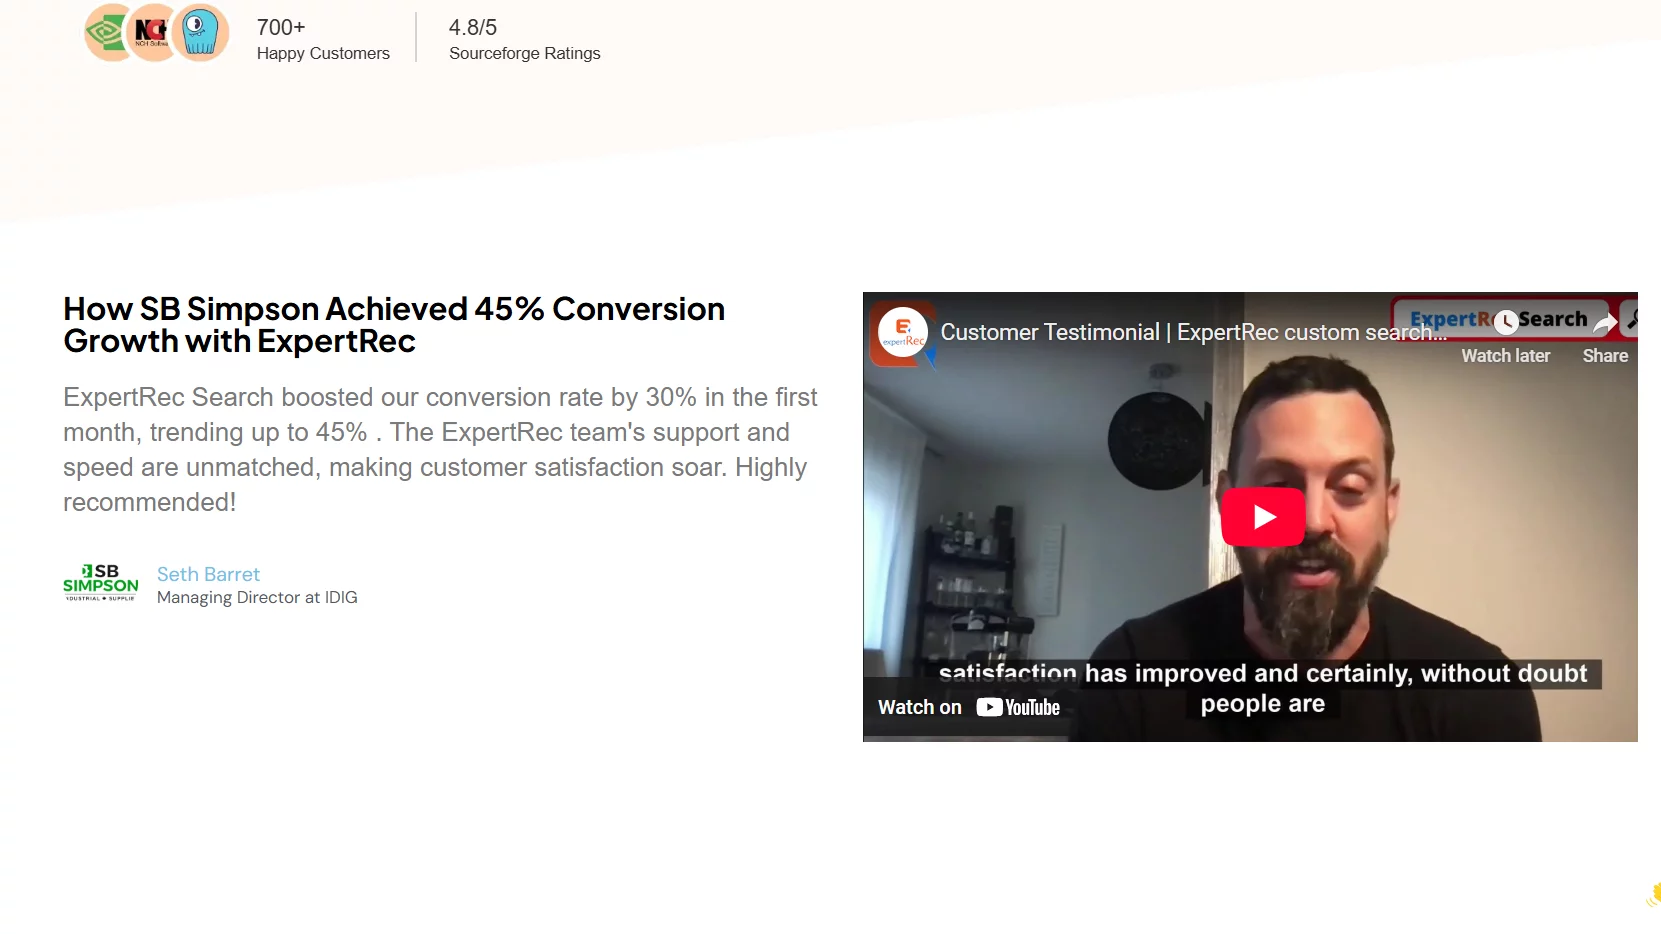Viewport: 1661px width, 934px height.
Task: Click the ExpertRec Search logo in video
Action: pos(1498,319)
